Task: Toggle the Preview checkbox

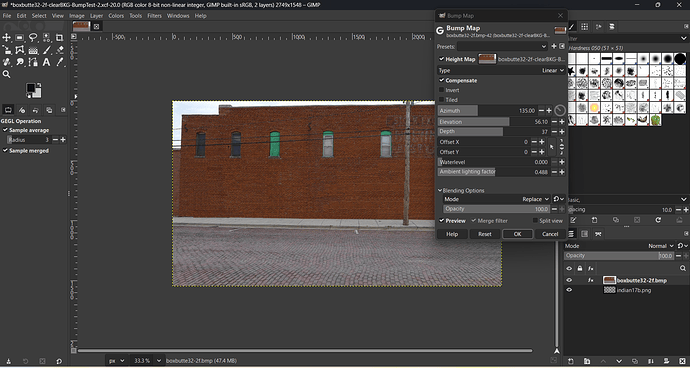Action: (x=442, y=221)
